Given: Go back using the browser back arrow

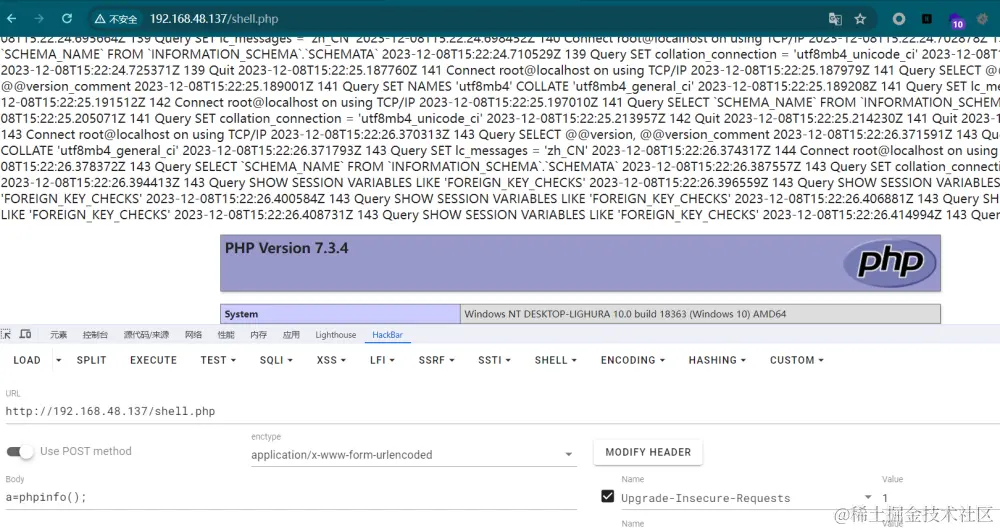Looking at the screenshot, I should tap(11, 18).
